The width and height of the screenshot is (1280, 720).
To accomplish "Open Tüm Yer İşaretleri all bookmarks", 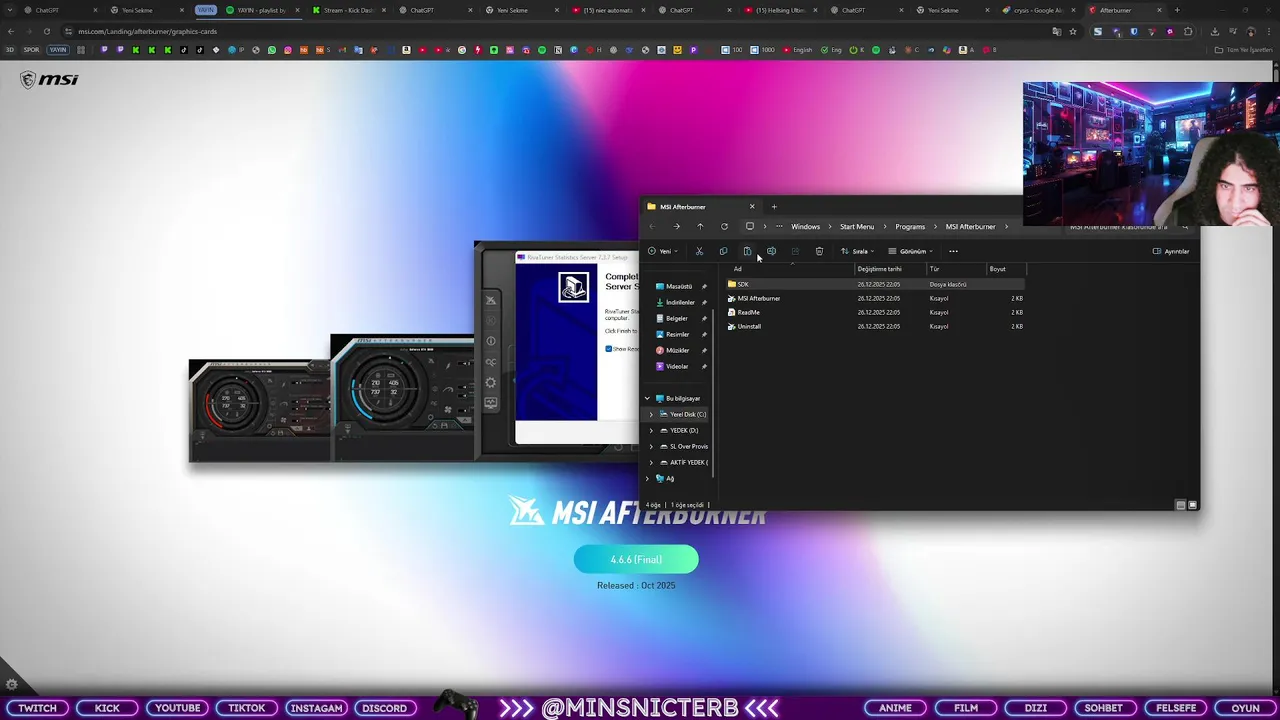I will pyautogui.click(x=1241, y=50).
